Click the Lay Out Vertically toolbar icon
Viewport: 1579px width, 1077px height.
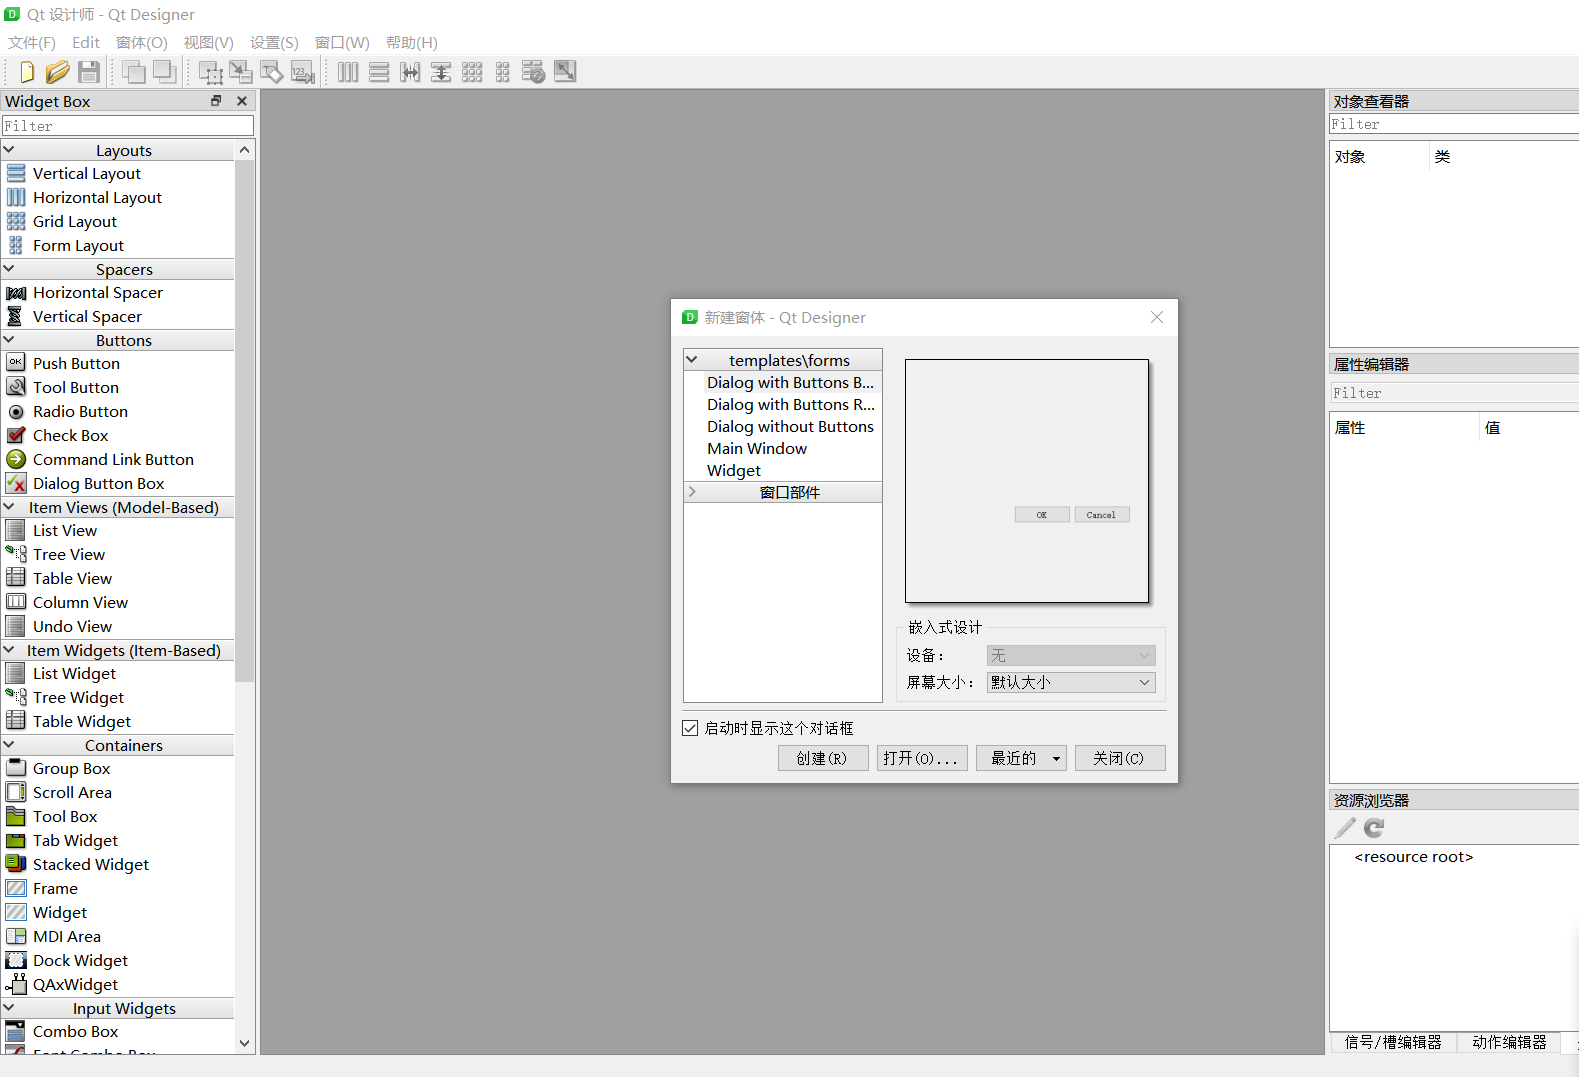[379, 72]
